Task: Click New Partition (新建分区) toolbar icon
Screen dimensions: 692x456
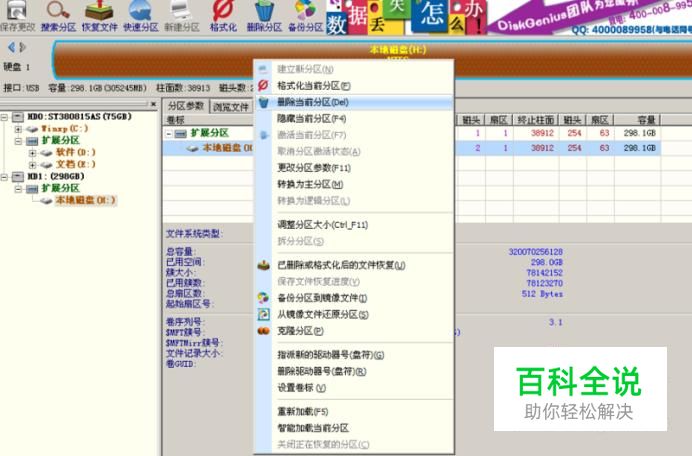Action: pos(182,16)
